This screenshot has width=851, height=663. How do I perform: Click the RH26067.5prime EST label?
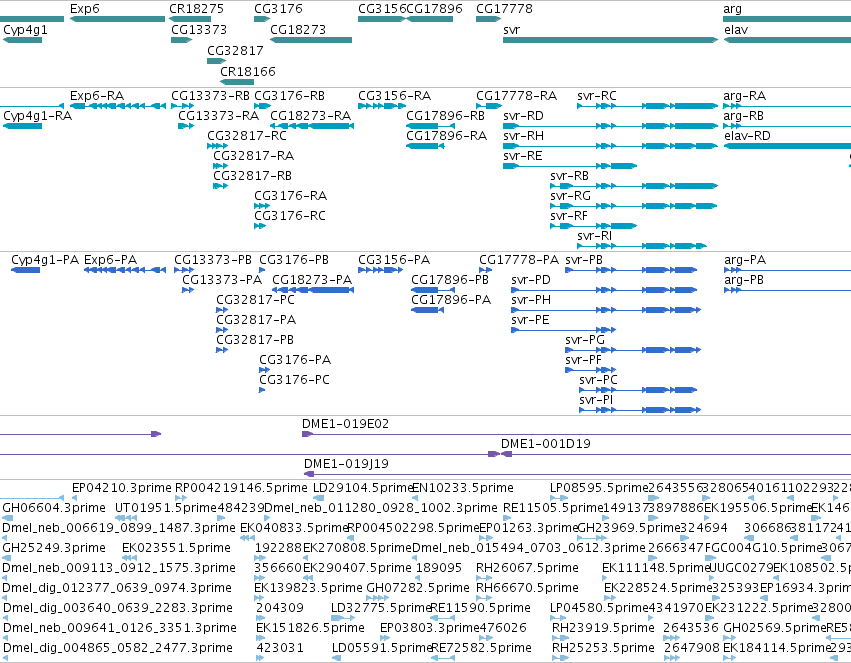(527, 568)
